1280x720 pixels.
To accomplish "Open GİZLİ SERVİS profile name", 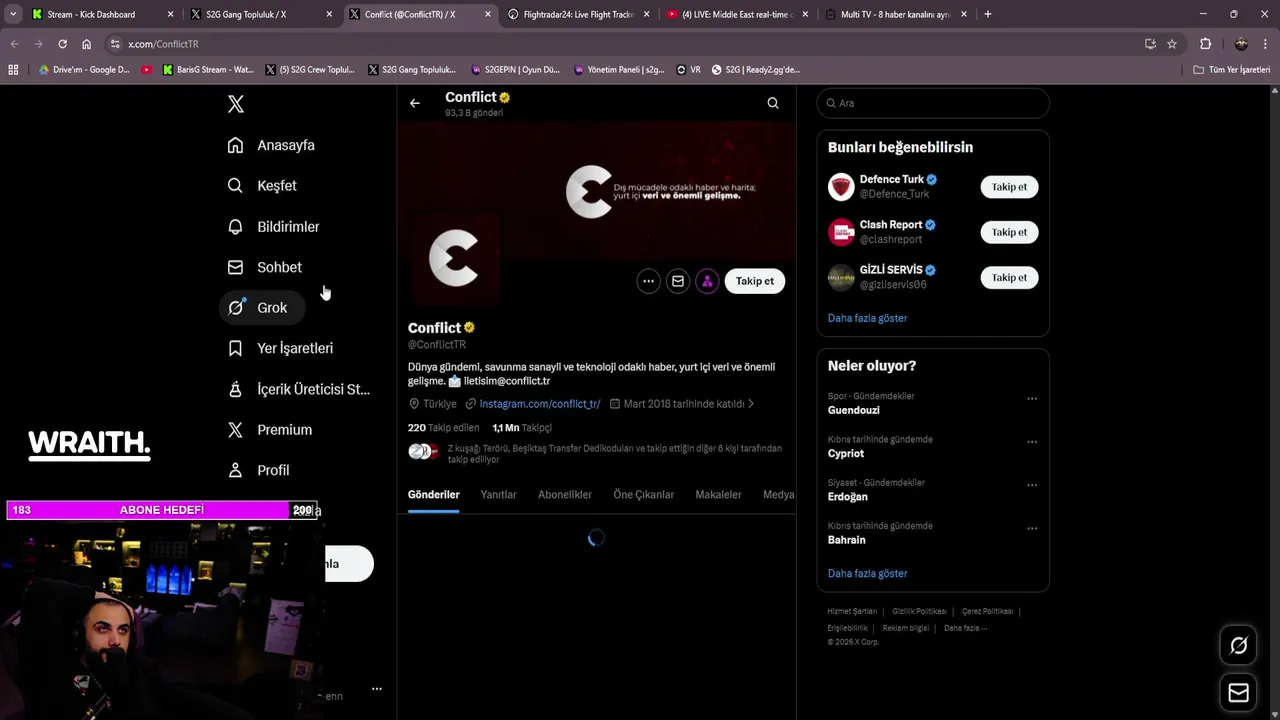I will pos(891,270).
